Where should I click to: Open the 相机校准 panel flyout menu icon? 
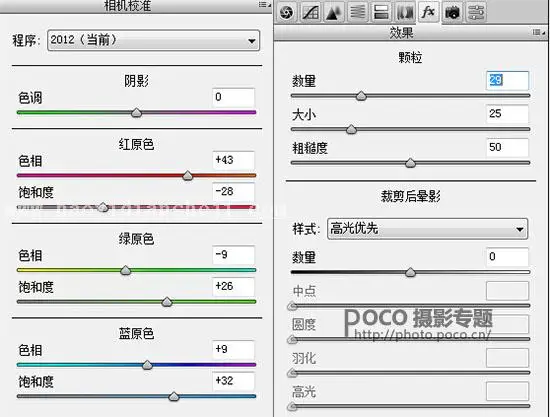264,4
